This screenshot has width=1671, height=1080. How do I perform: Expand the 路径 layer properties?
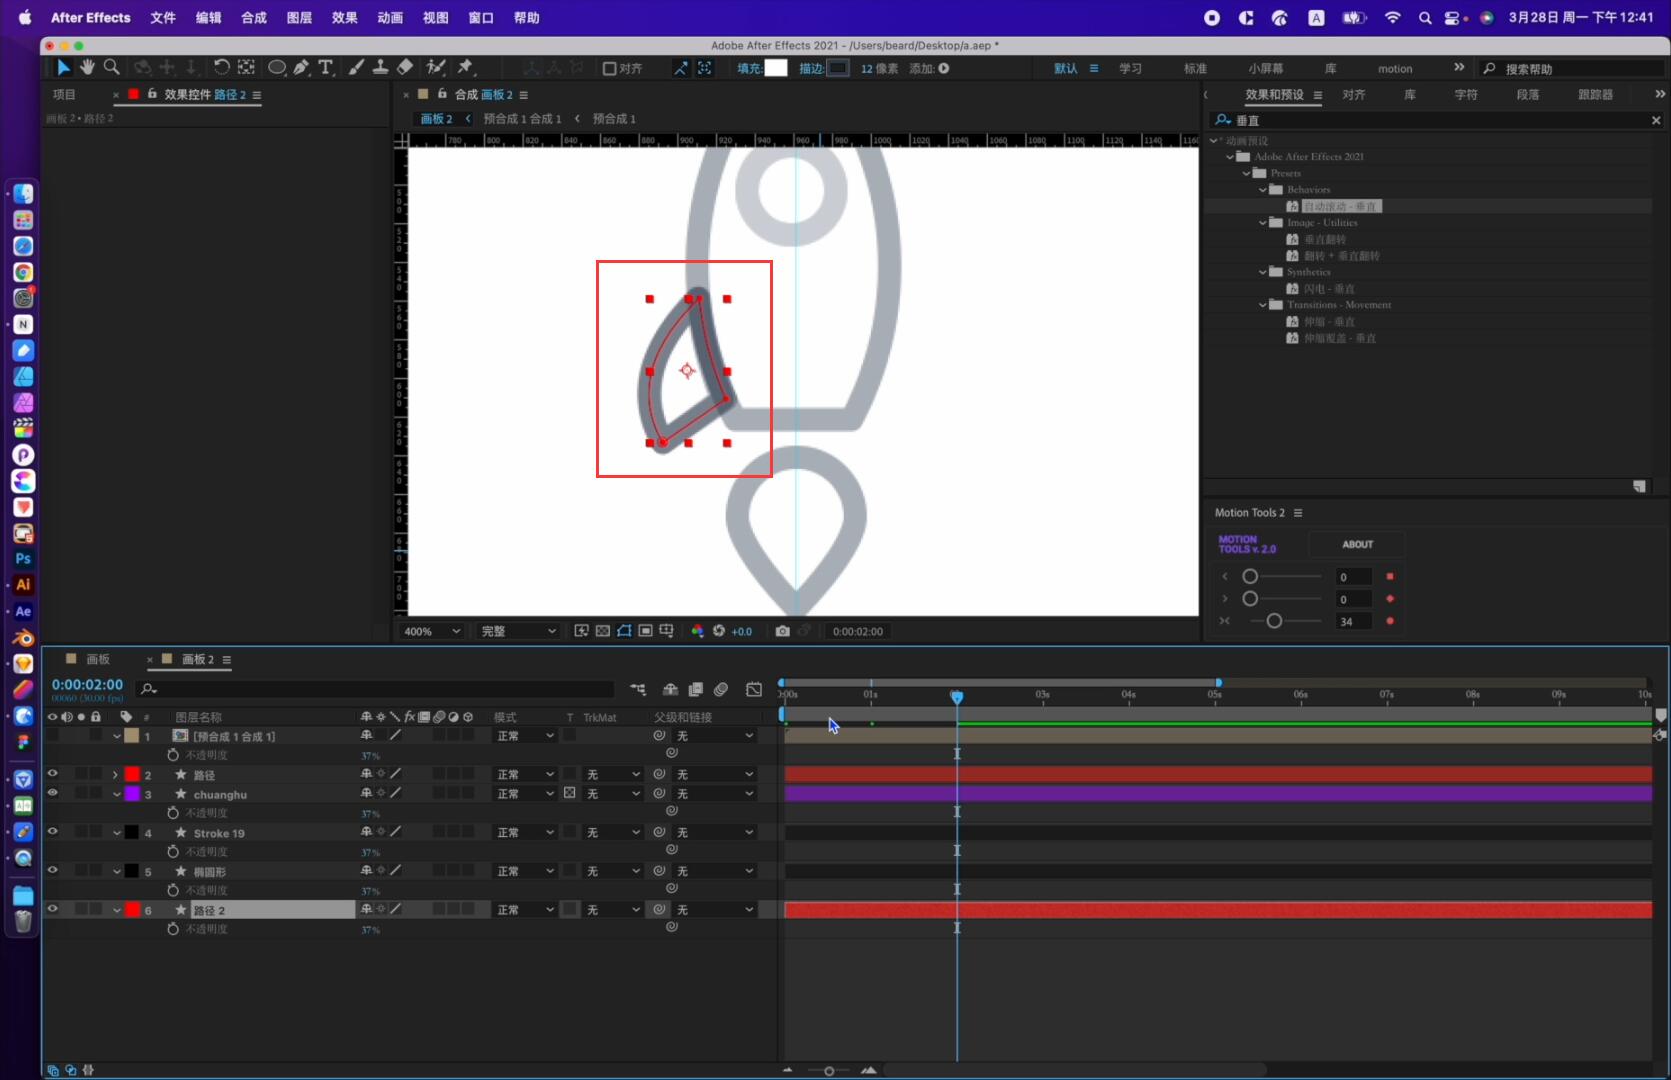117,775
